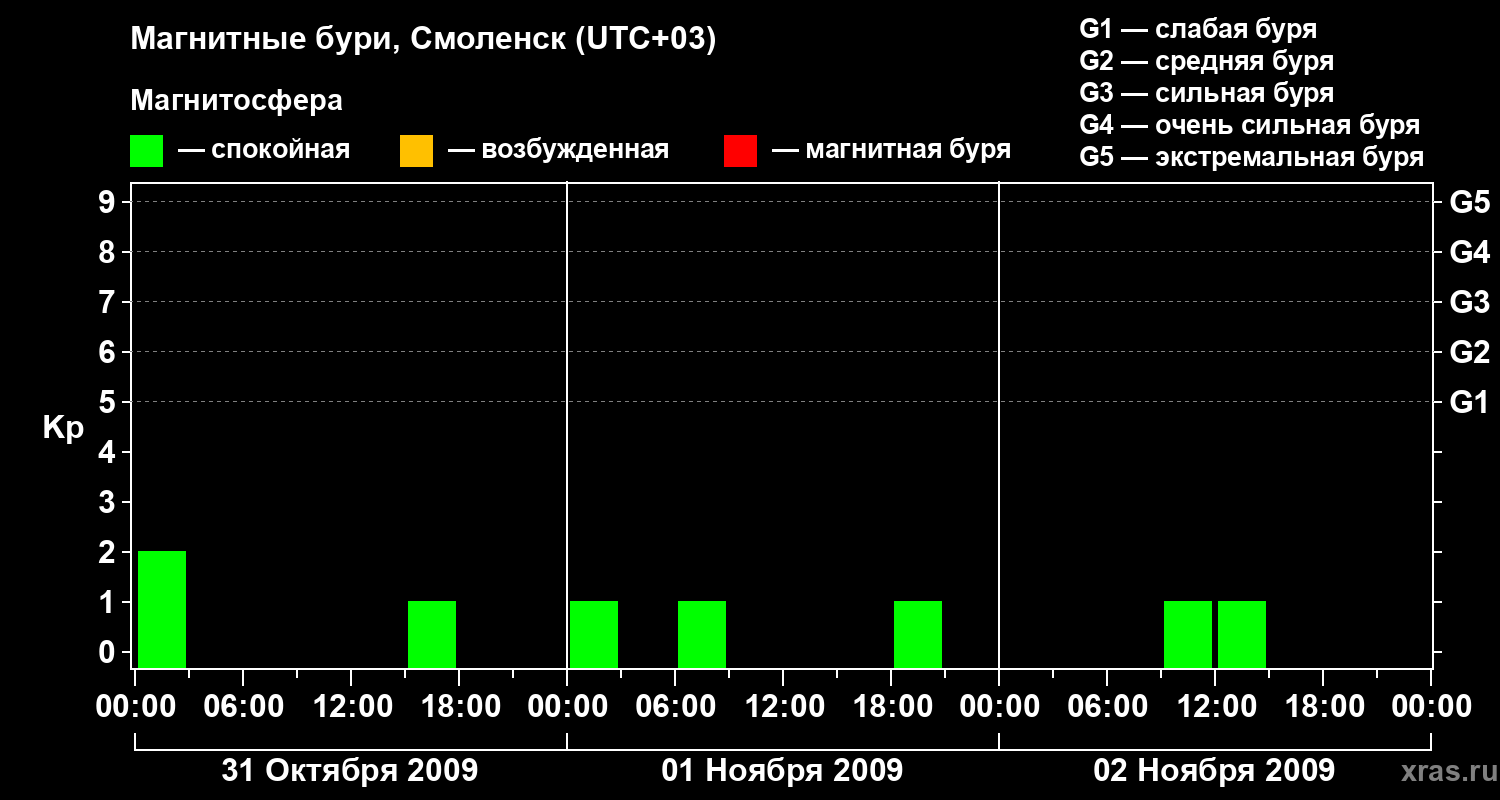Viewport: 1500px width, 800px height.
Task: Click the 18:00 tick label under 02 November
Action: pyautogui.click(x=1323, y=707)
